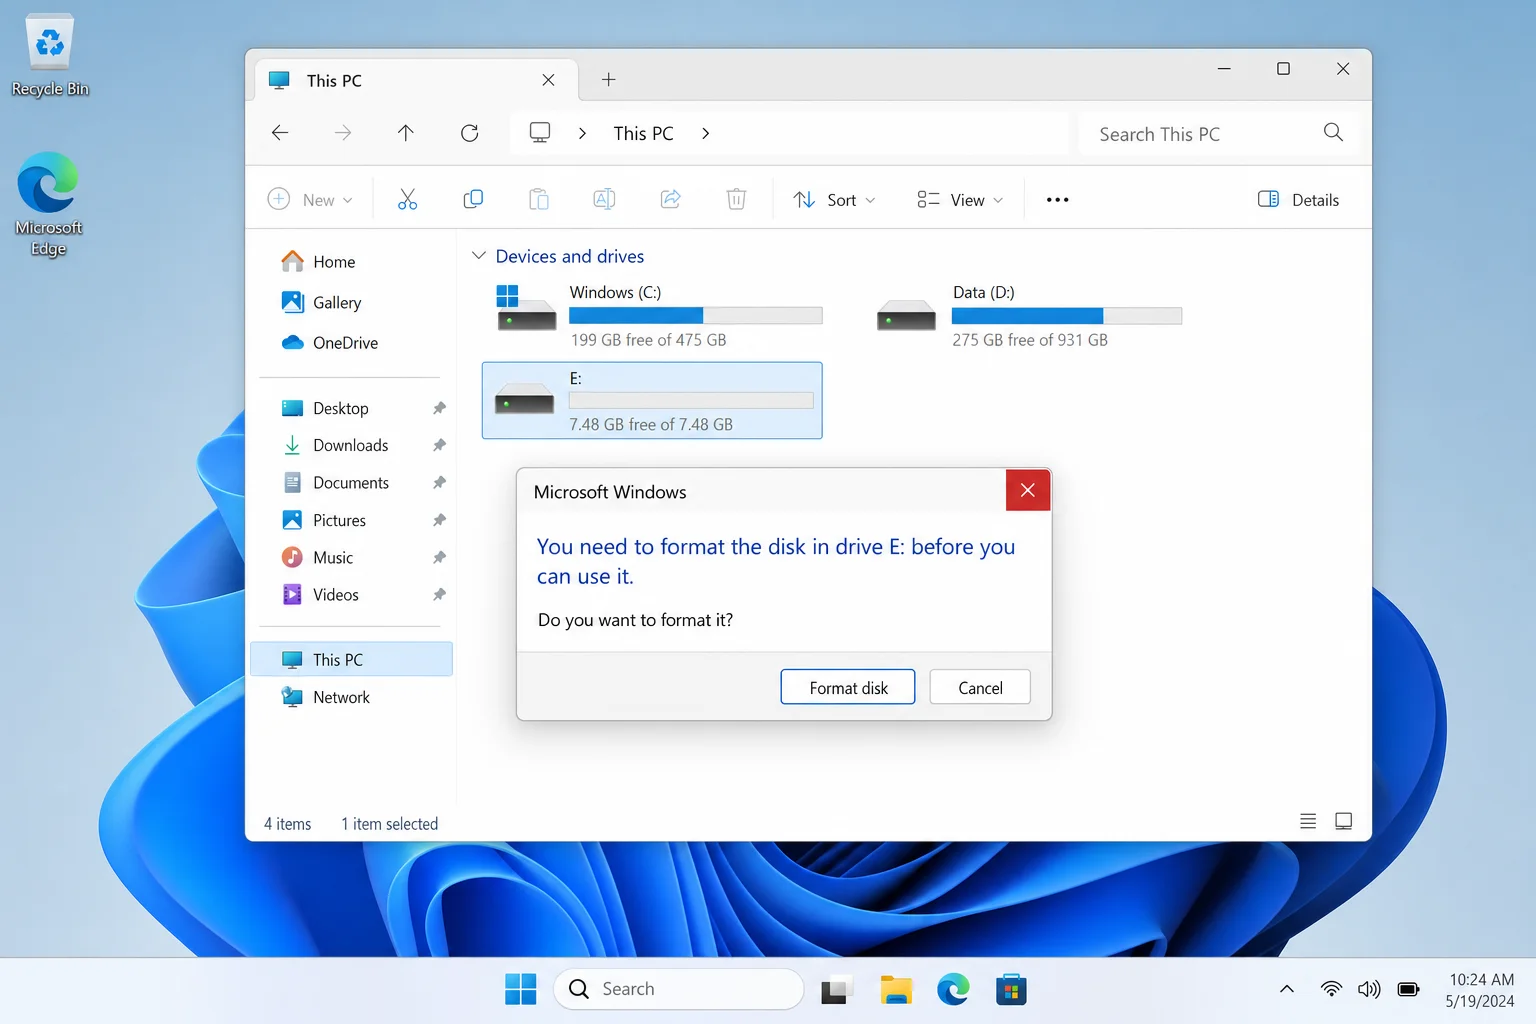1536x1024 pixels.
Task: Add a new tab with plus
Action: tap(608, 80)
